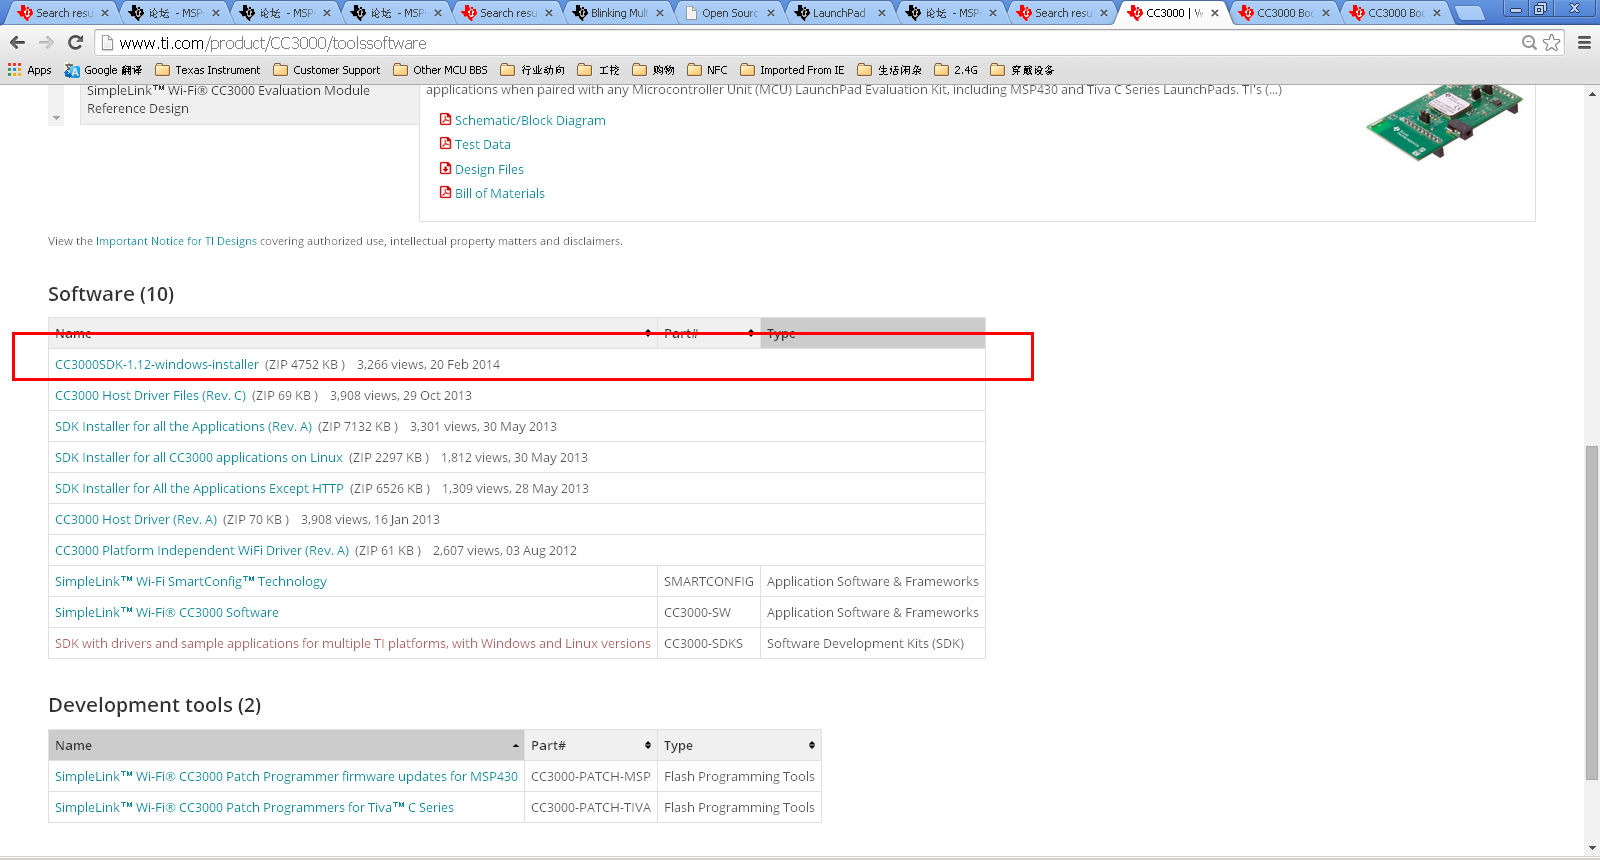Click the small arrow under the left panel
This screenshot has width=1600, height=860.
[x=56, y=118]
